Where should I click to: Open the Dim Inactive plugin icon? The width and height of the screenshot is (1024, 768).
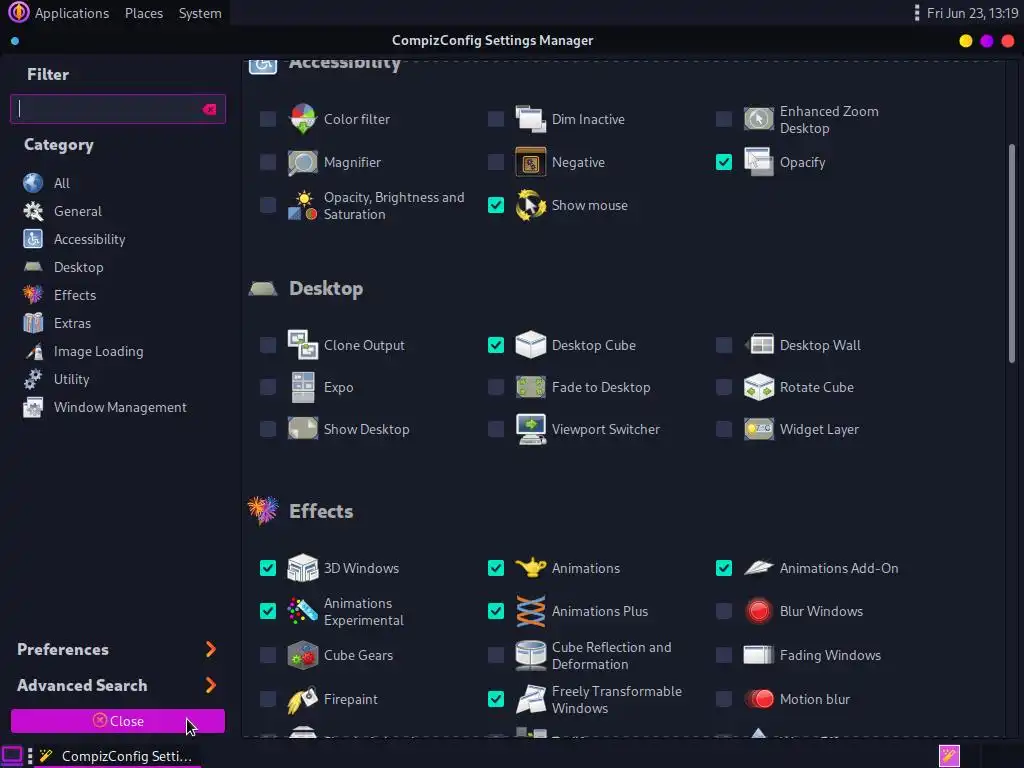click(x=530, y=119)
